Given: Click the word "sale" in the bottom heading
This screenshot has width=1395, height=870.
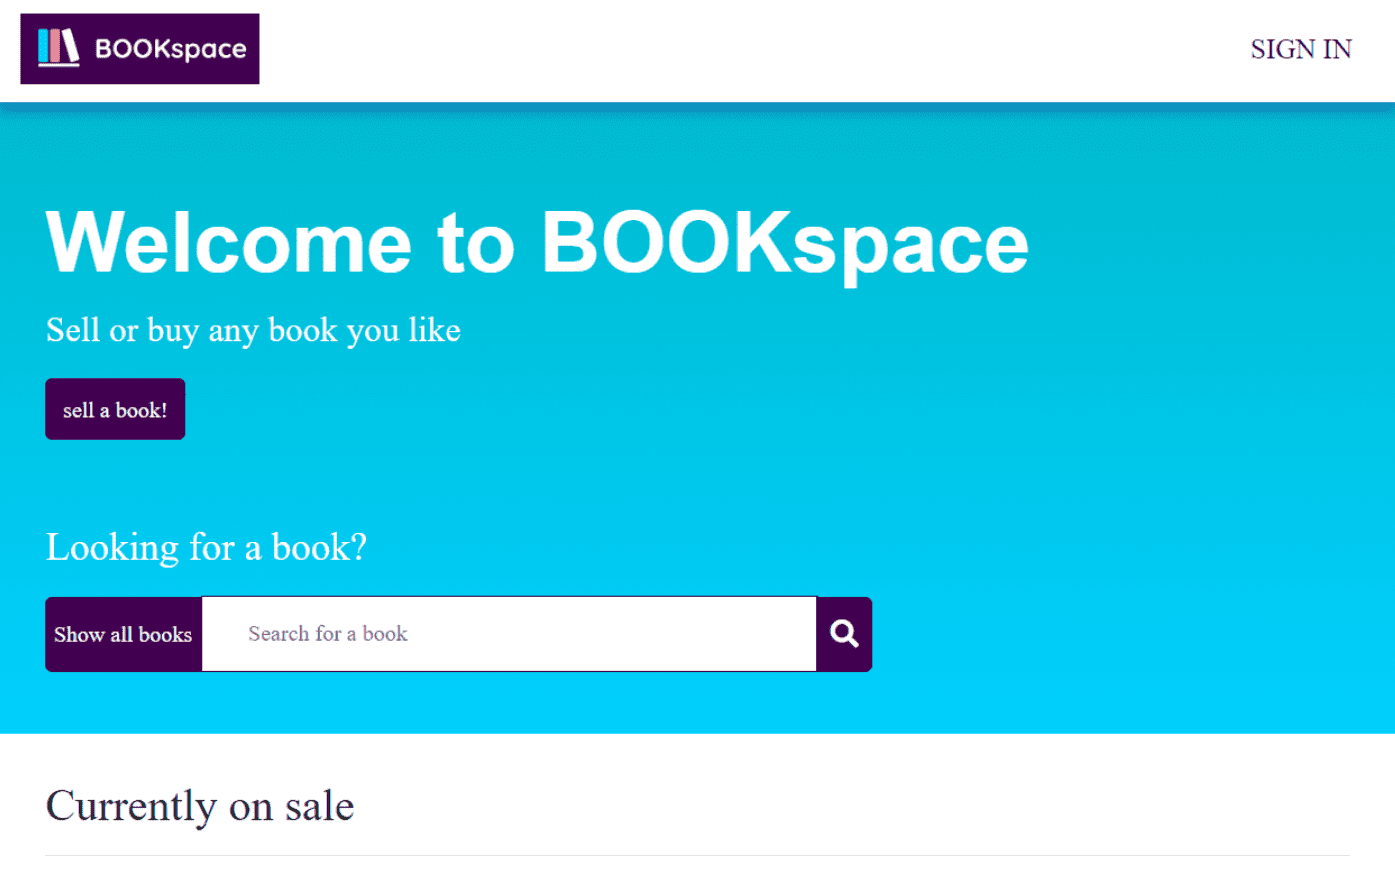Looking at the screenshot, I should click(319, 806).
